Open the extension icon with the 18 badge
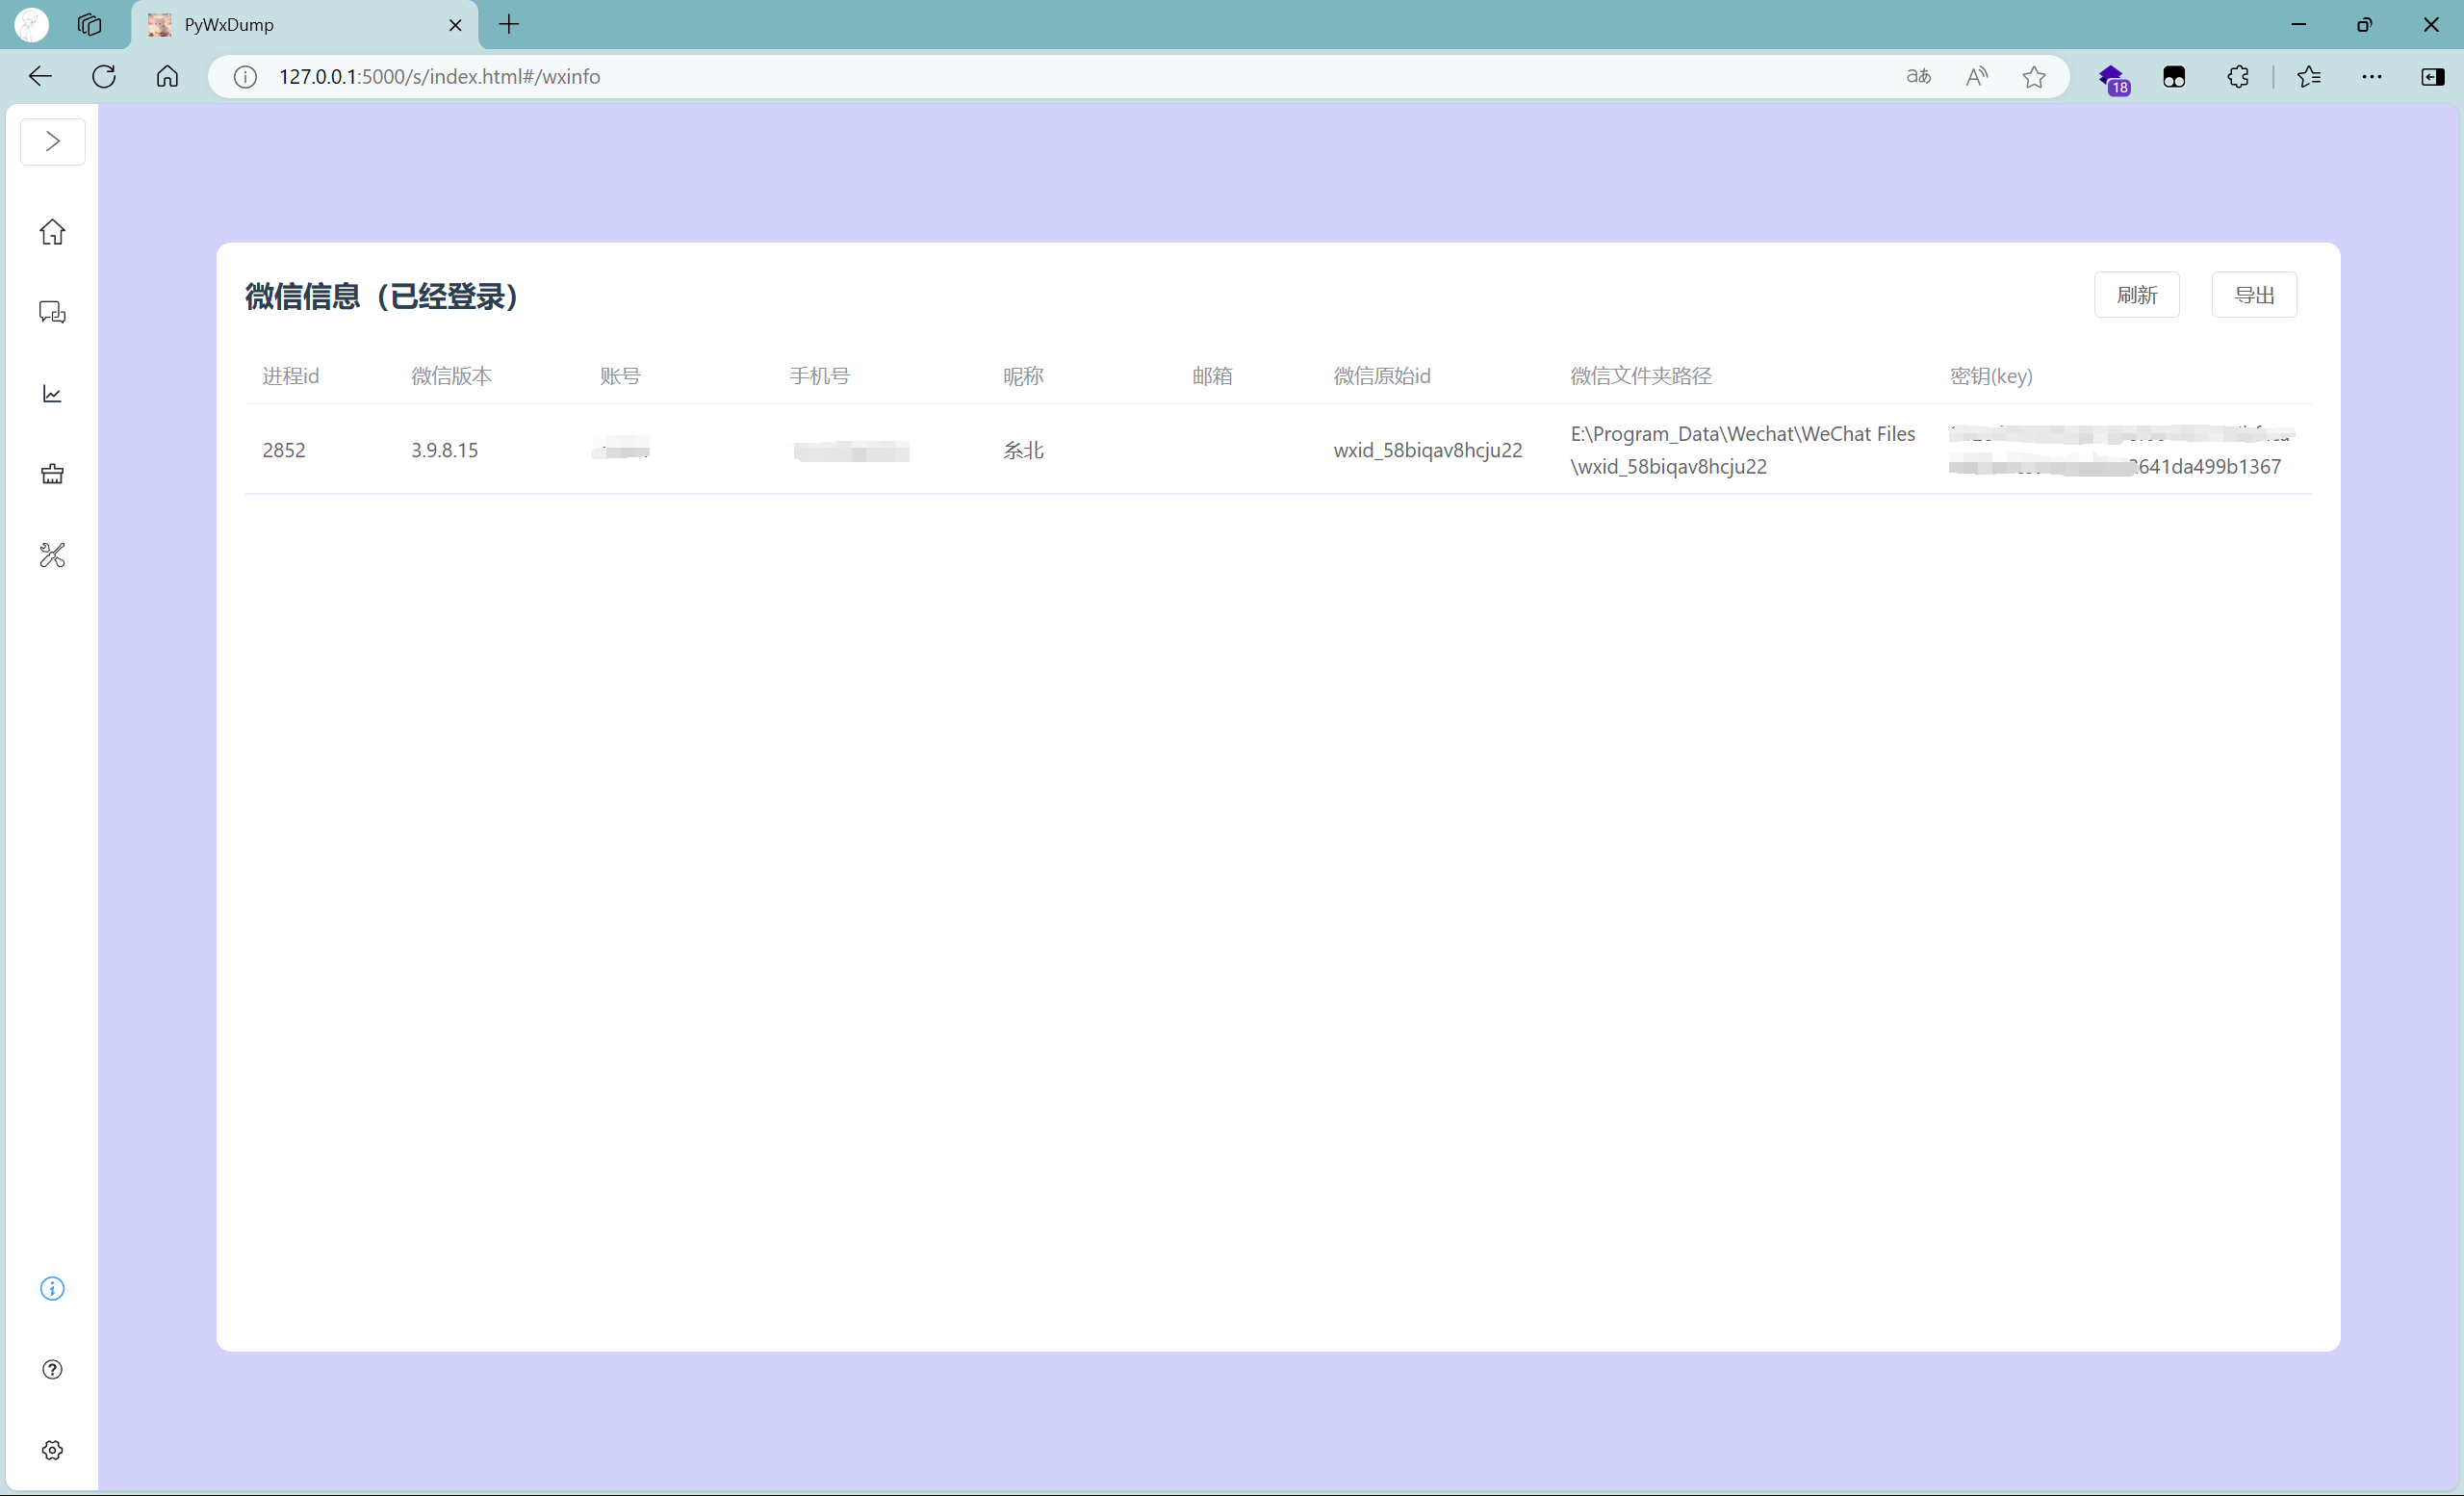Screen dimensions: 2464x1496 tap(2112, 78)
